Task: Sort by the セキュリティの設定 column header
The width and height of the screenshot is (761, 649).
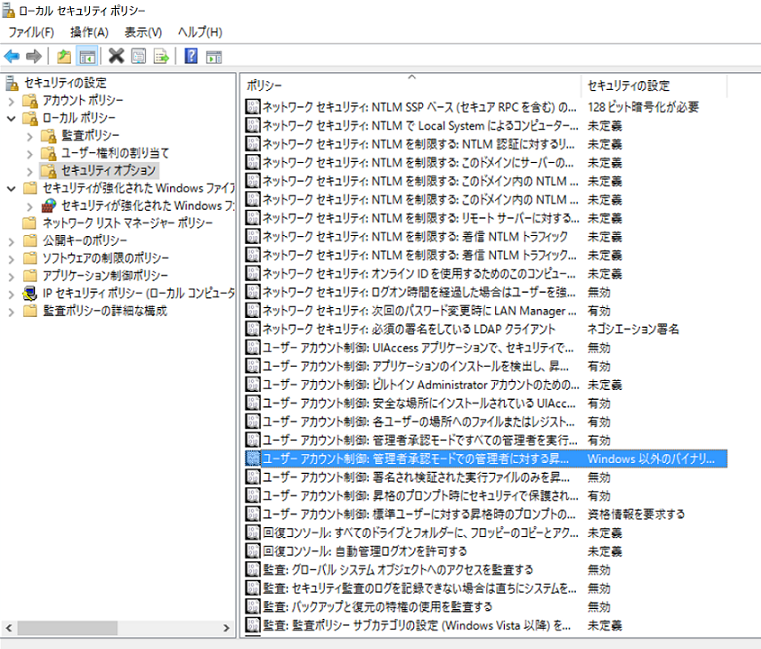Action: tap(654, 85)
